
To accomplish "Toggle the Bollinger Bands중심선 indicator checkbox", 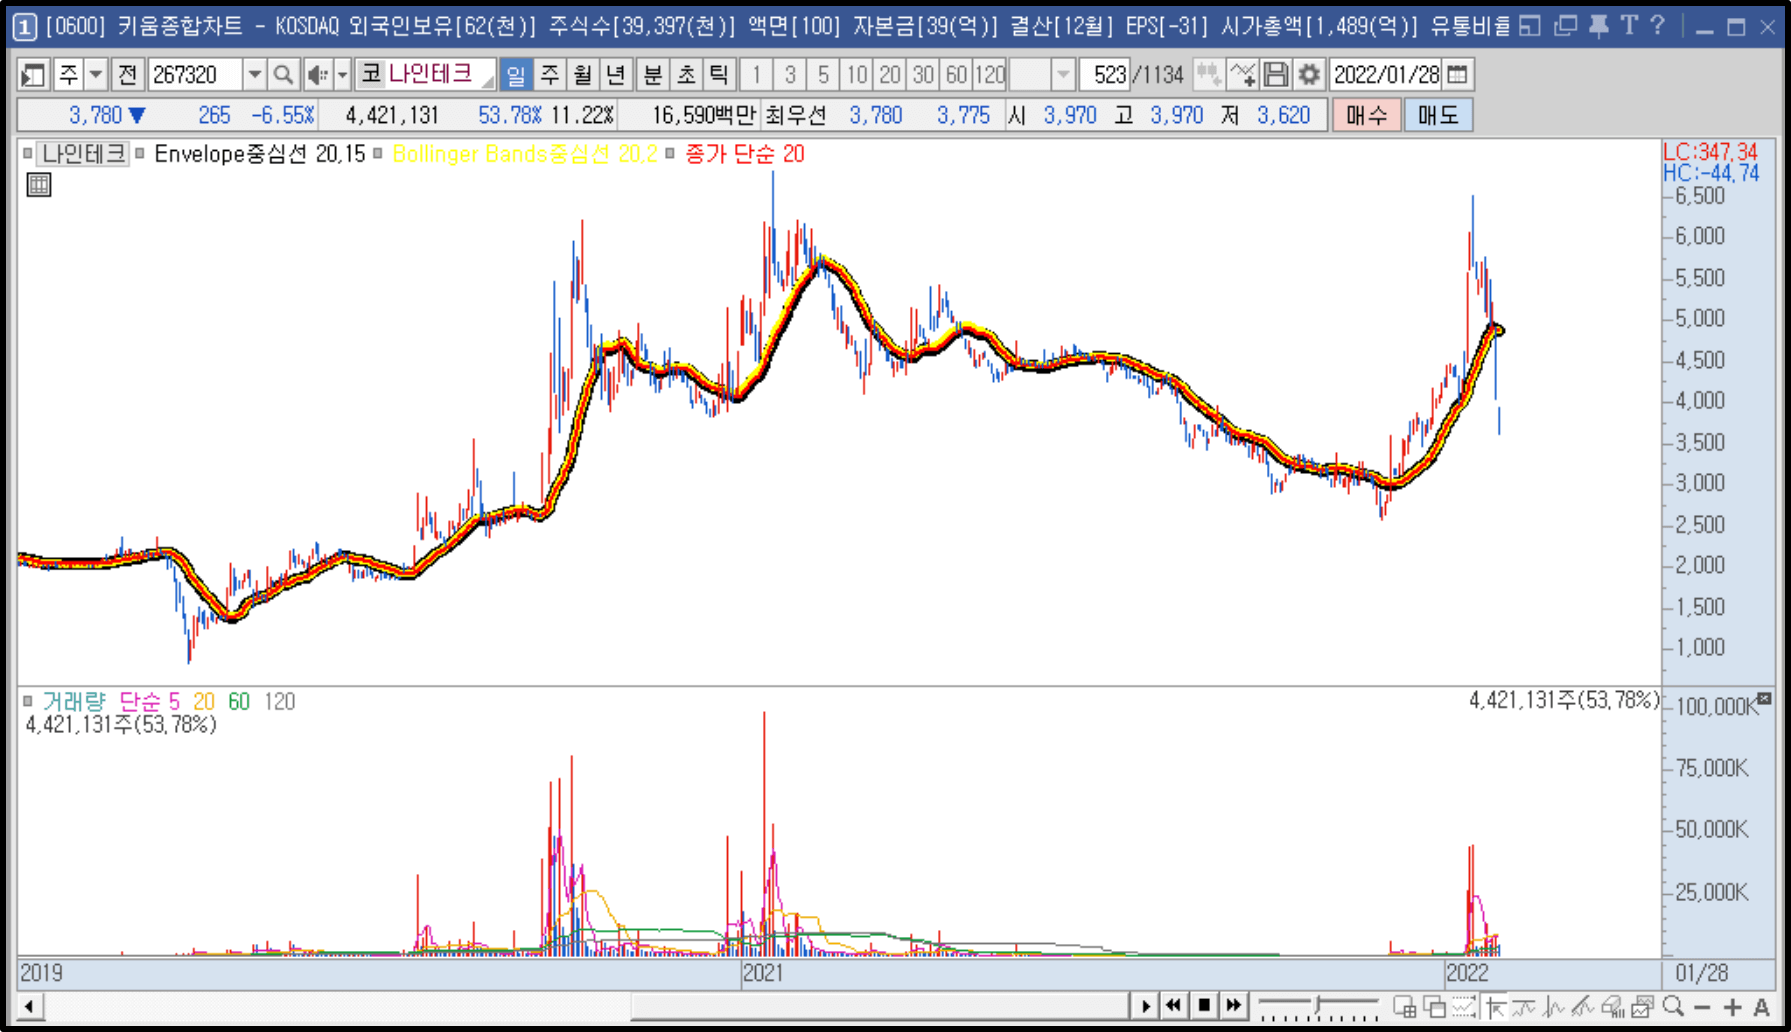I will coord(378,154).
